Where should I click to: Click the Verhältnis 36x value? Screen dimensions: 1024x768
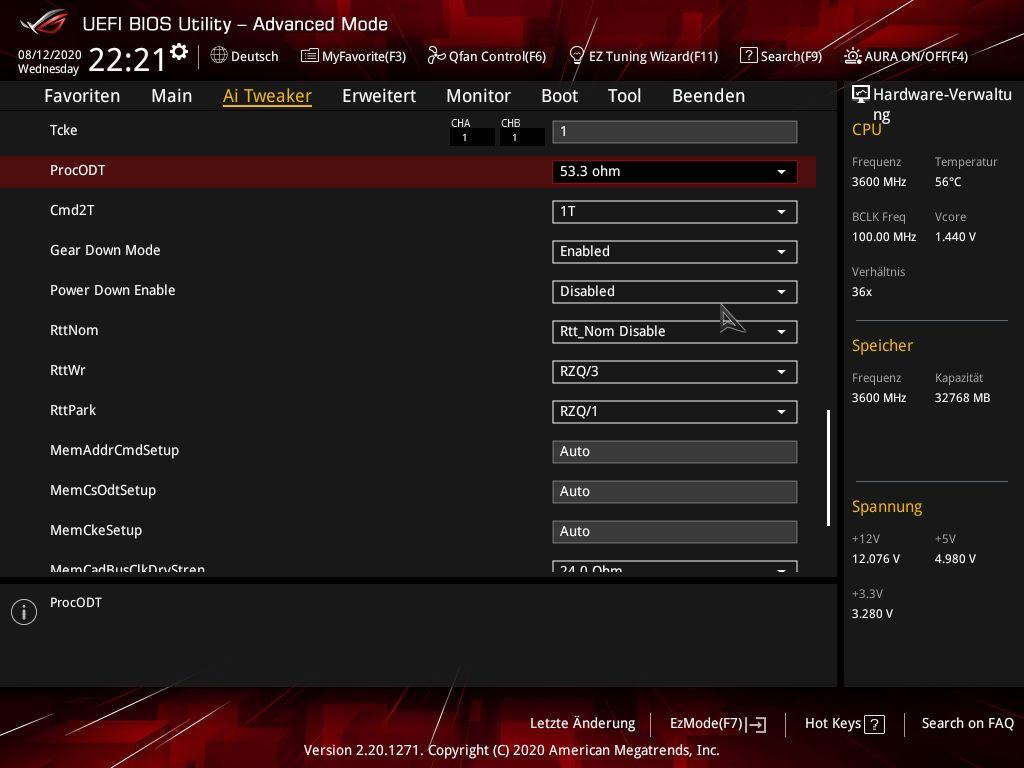862,292
